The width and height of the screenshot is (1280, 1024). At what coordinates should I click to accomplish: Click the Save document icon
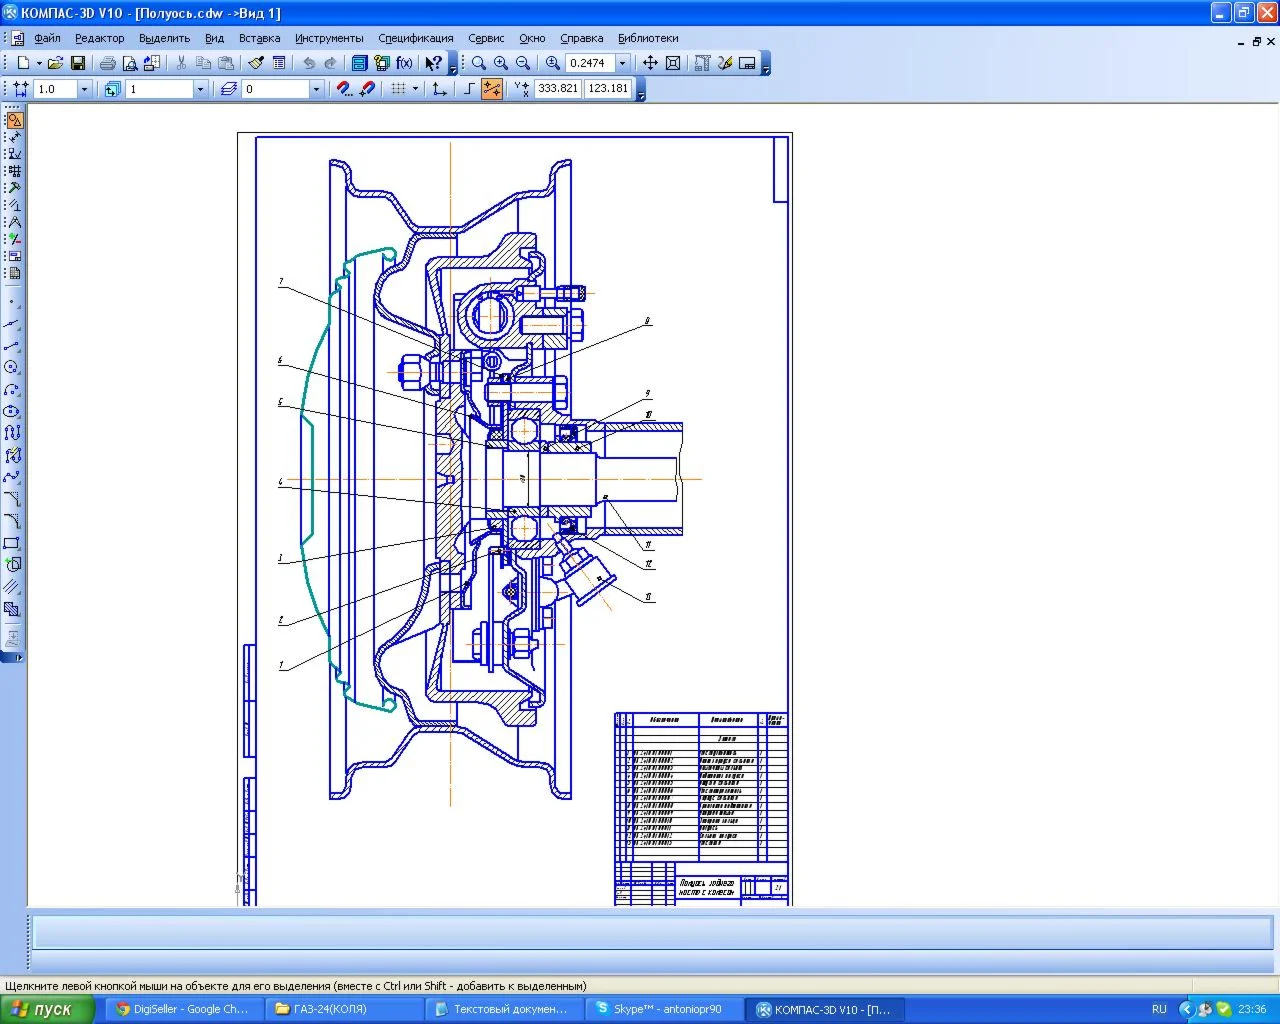(78, 63)
